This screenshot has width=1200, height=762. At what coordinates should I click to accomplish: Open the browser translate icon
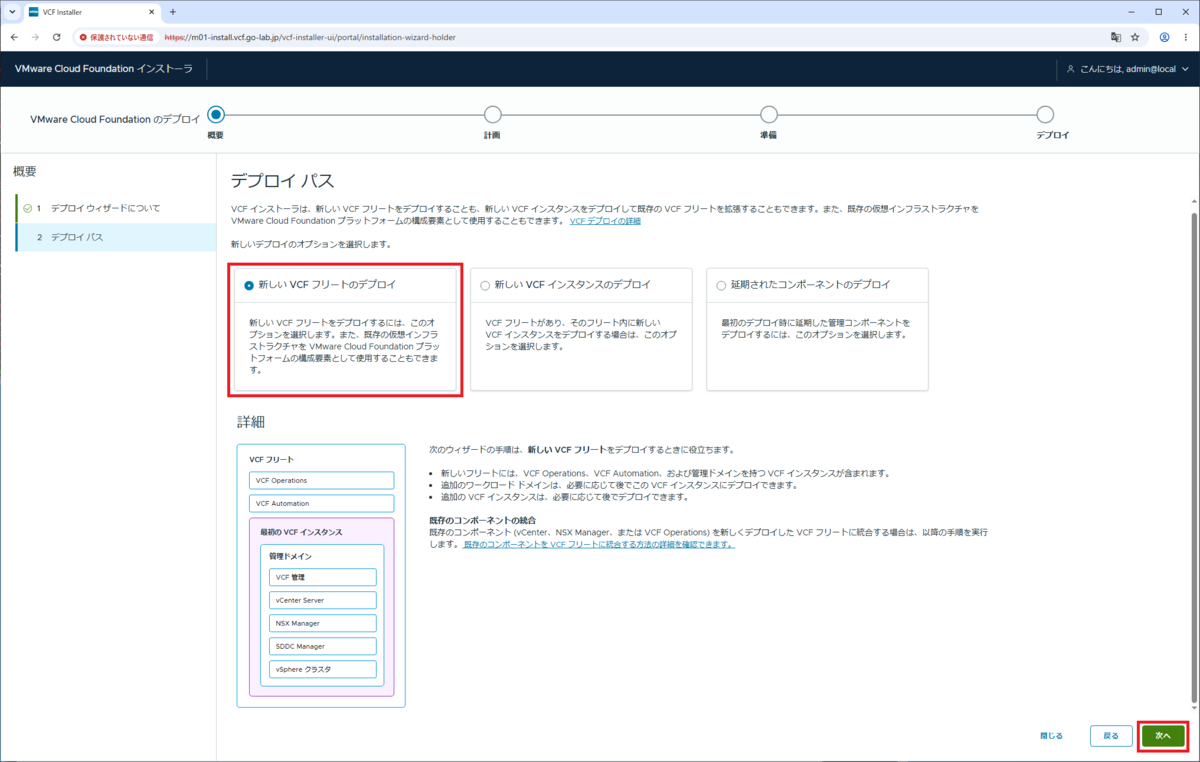click(1115, 37)
